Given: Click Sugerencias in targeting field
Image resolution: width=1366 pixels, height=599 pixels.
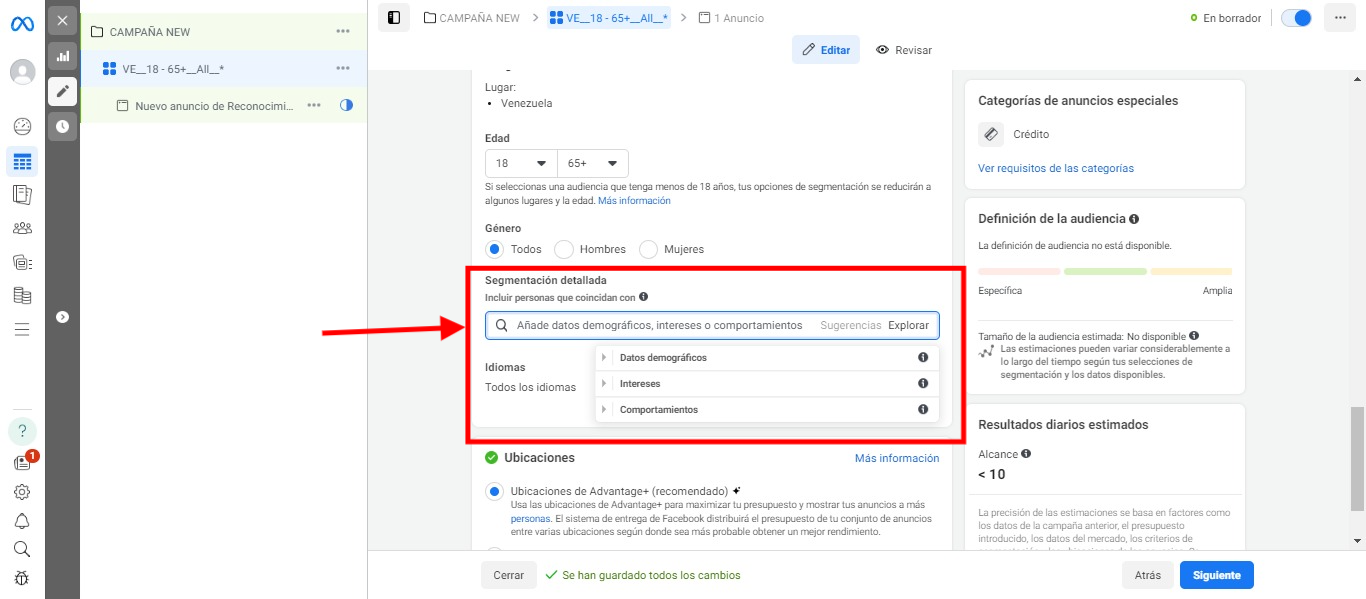Looking at the screenshot, I should click(x=851, y=325).
